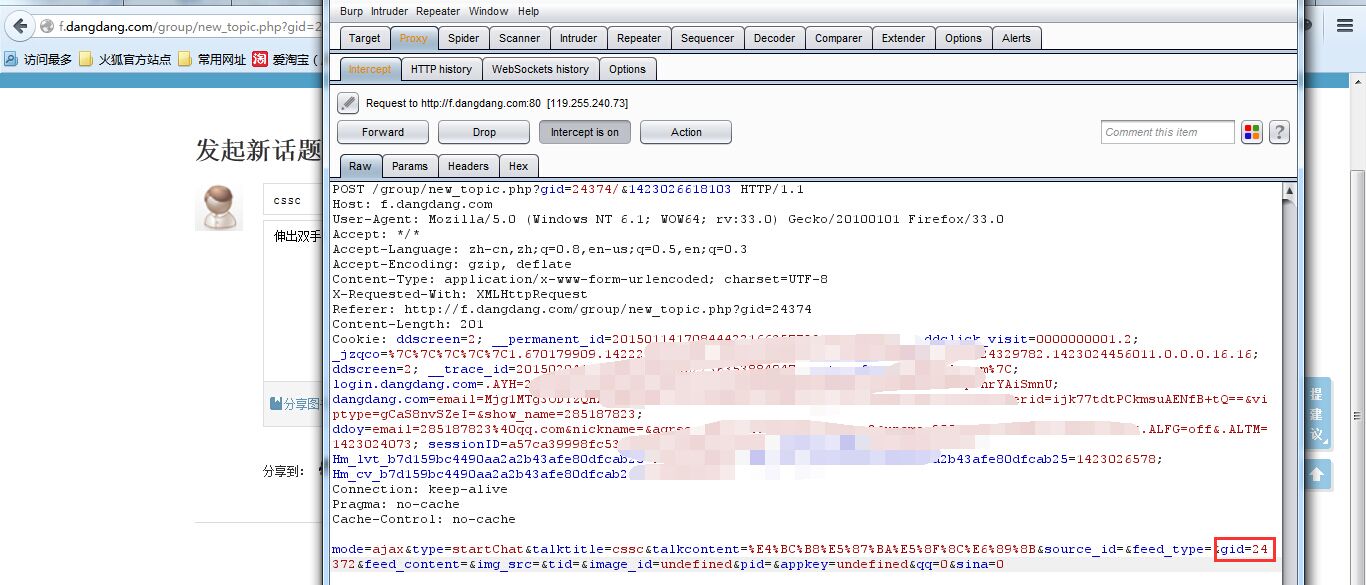The height and width of the screenshot is (585, 1366).
Task: Select the Hex request view tab
Action: (x=518, y=166)
